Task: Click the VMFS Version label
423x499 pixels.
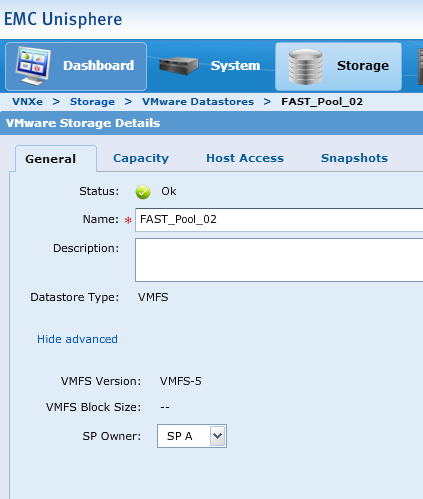Action: click(x=101, y=381)
